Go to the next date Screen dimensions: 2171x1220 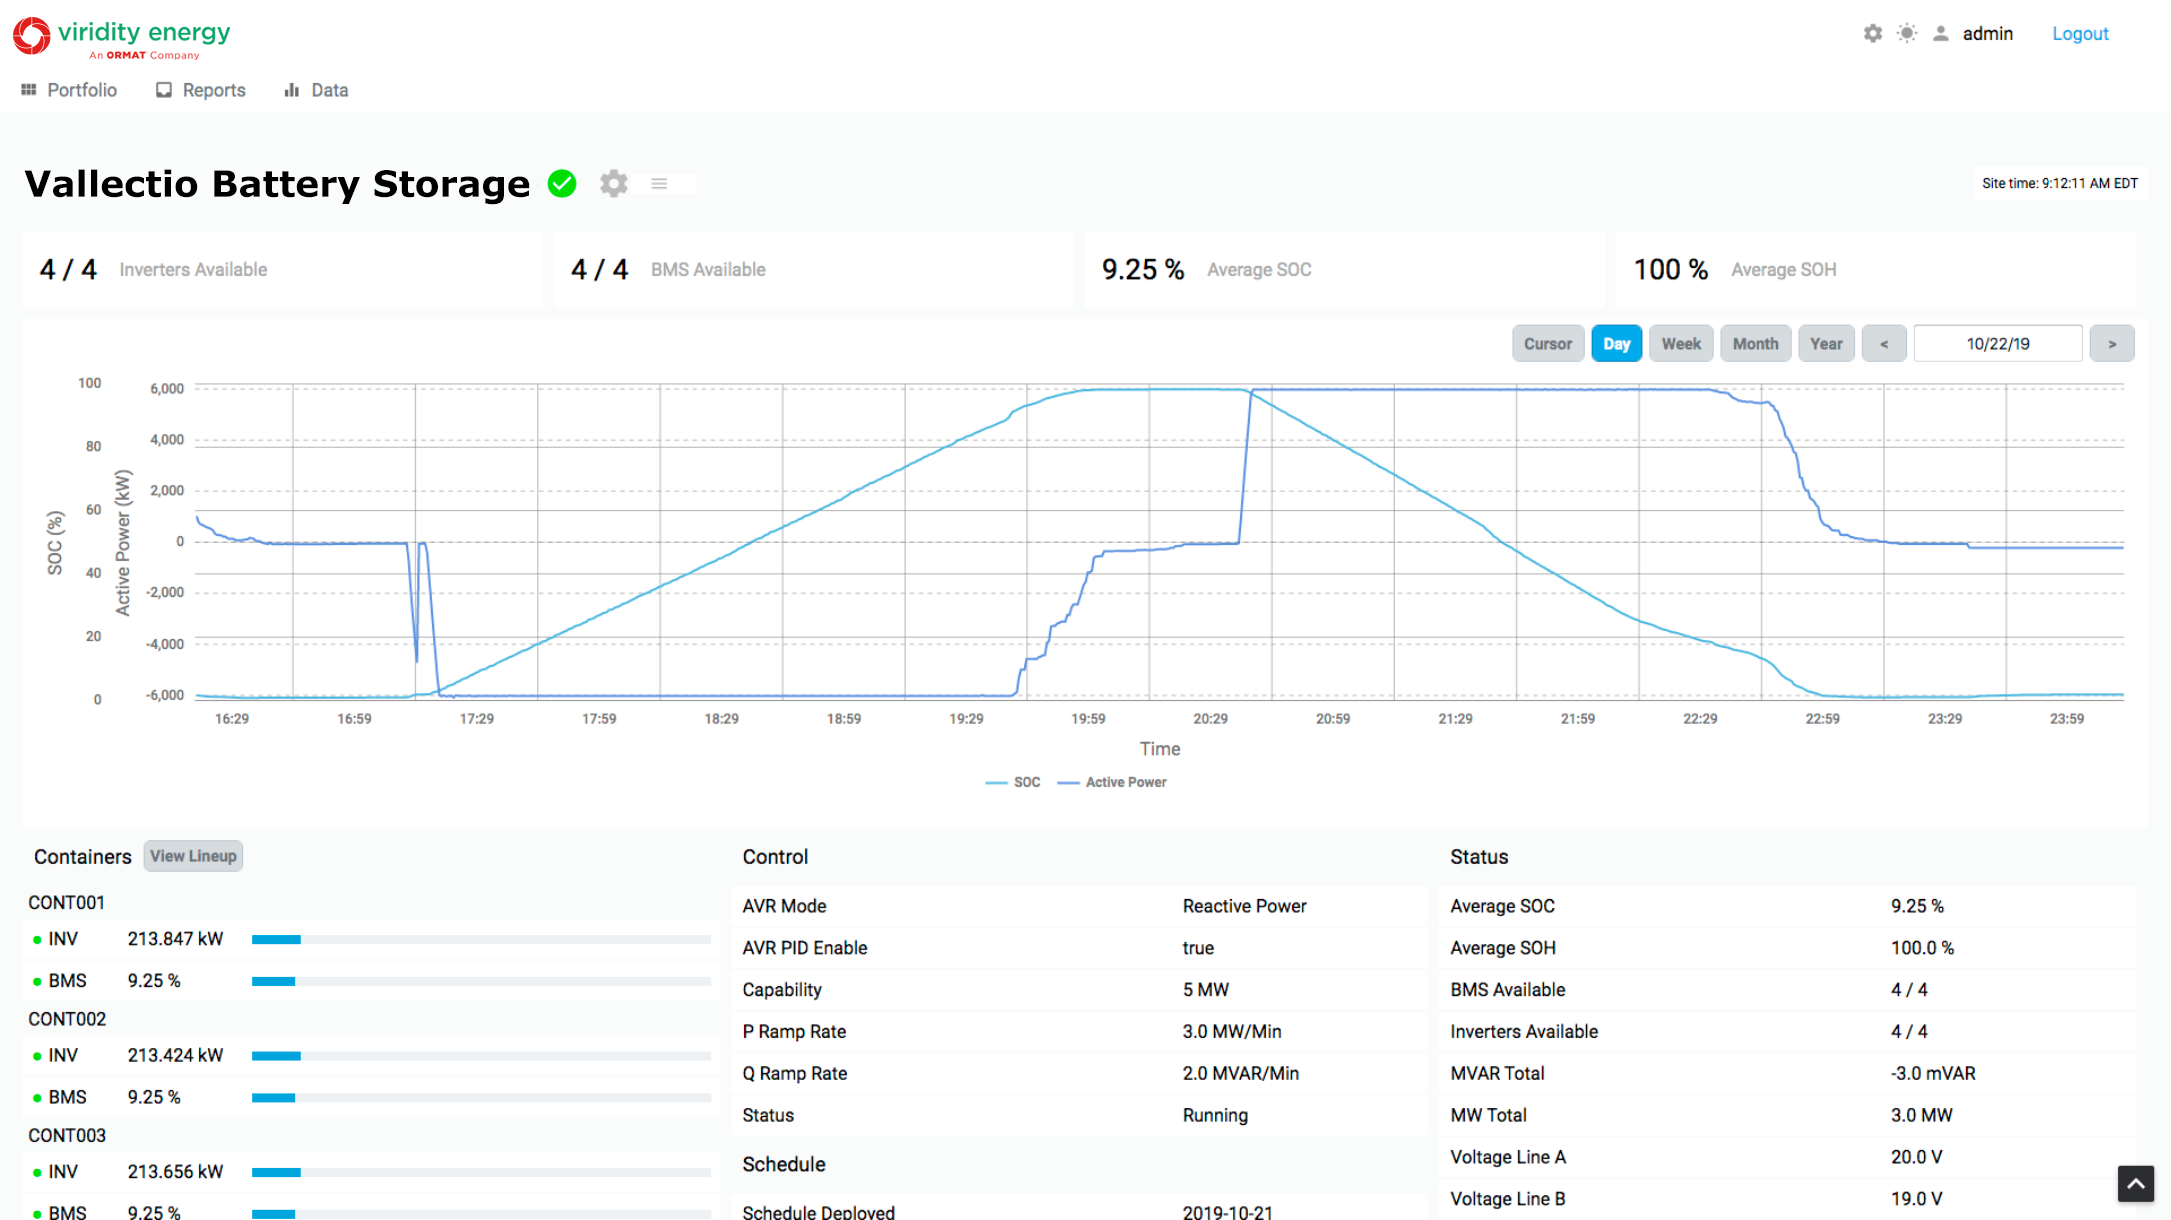tap(2112, 343)
